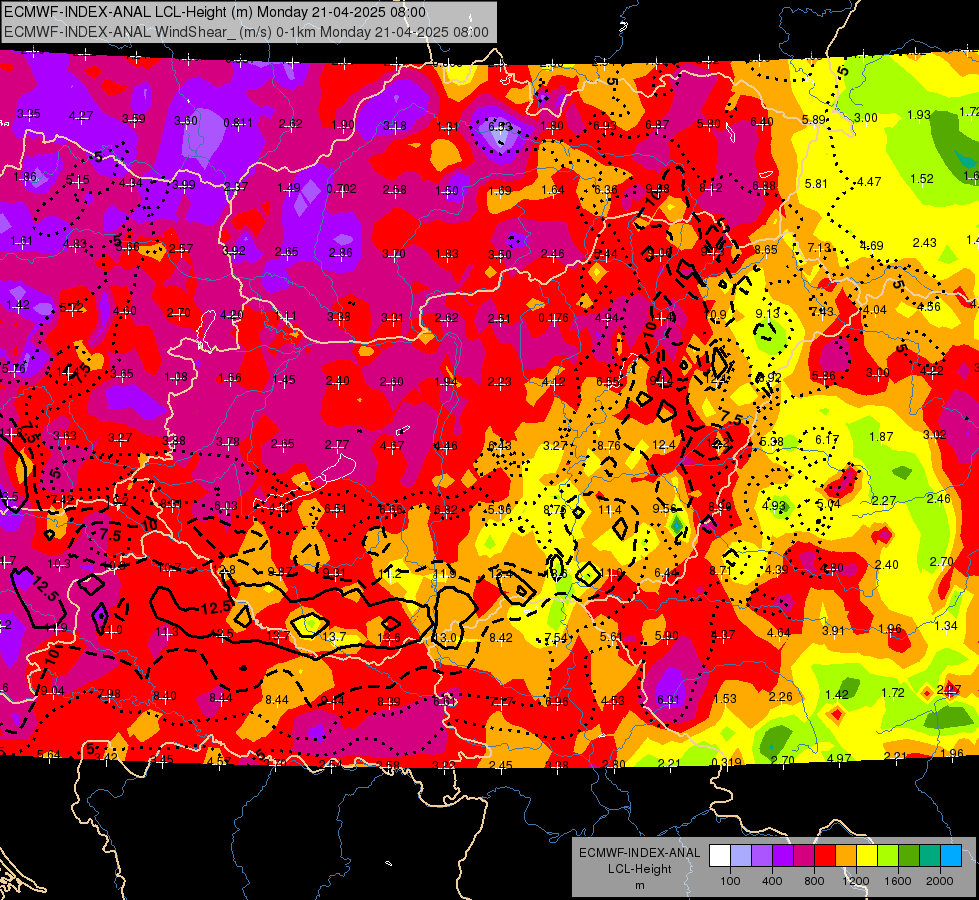Click the WindShear 0-1km title line
Image resolution: width=979 pixels, height=900 pixels.
click(x=246, y=32)
